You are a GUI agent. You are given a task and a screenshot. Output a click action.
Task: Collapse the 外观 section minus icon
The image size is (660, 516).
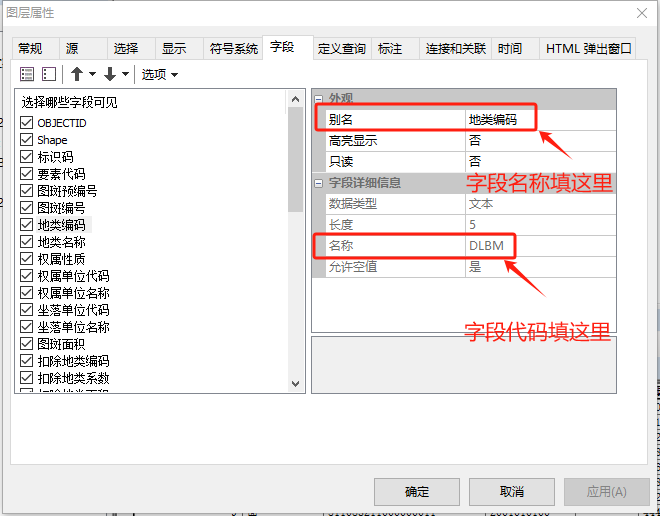pyautogui.click(x=320, y=99)
